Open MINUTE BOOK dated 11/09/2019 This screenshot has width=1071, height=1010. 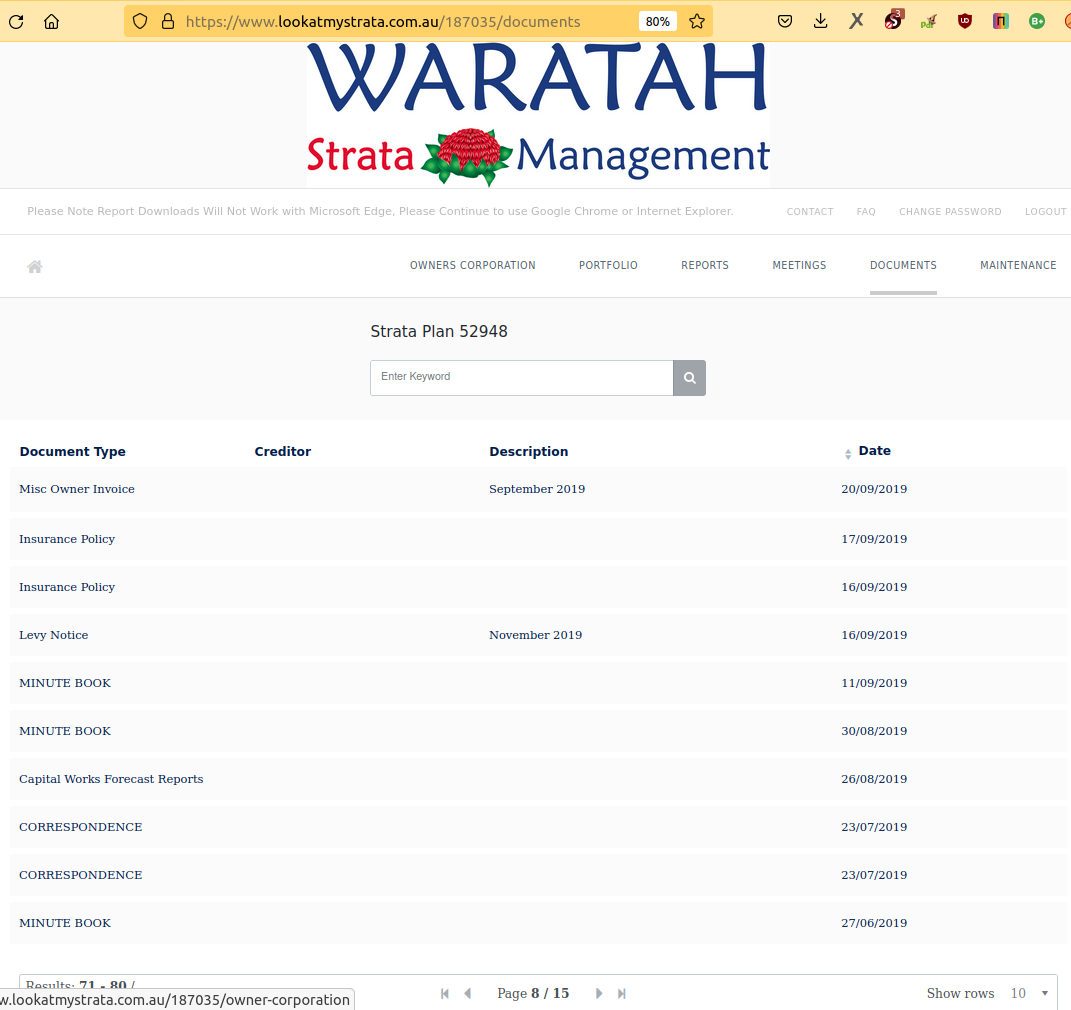(65, 683)
